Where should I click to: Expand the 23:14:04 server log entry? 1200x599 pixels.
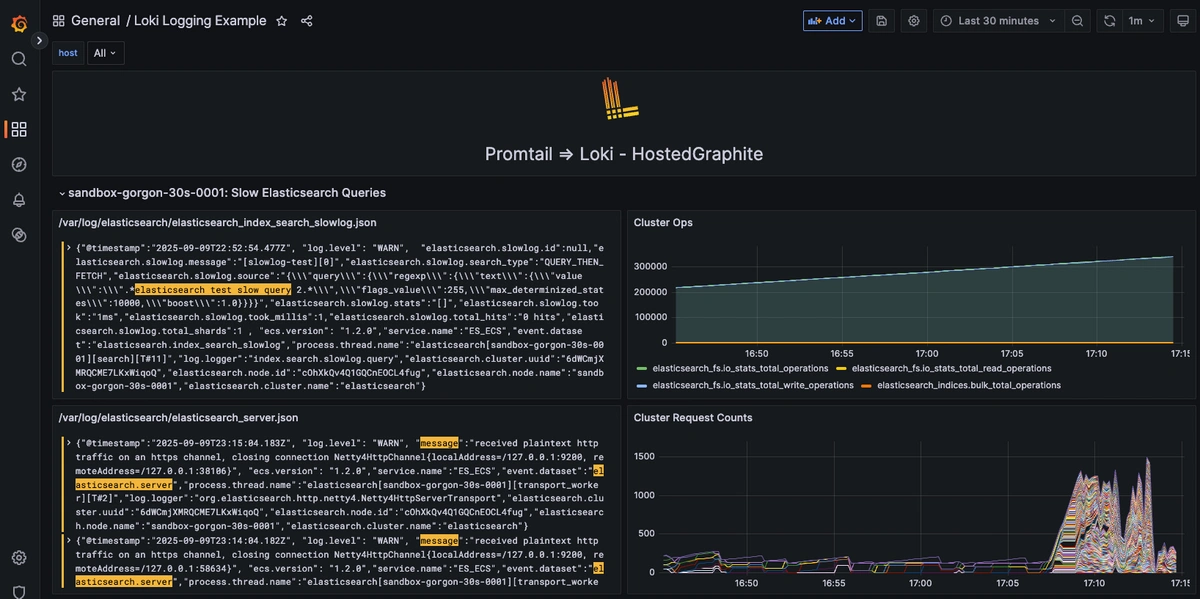pyautogui.click(x=68, y=541)
